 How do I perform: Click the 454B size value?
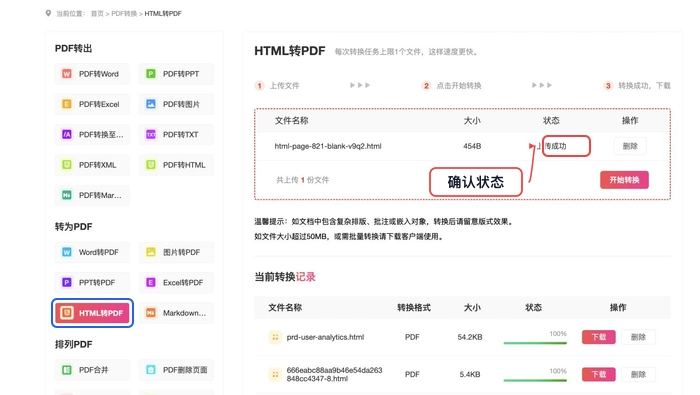pyautogui.click(x=472, y=146)
